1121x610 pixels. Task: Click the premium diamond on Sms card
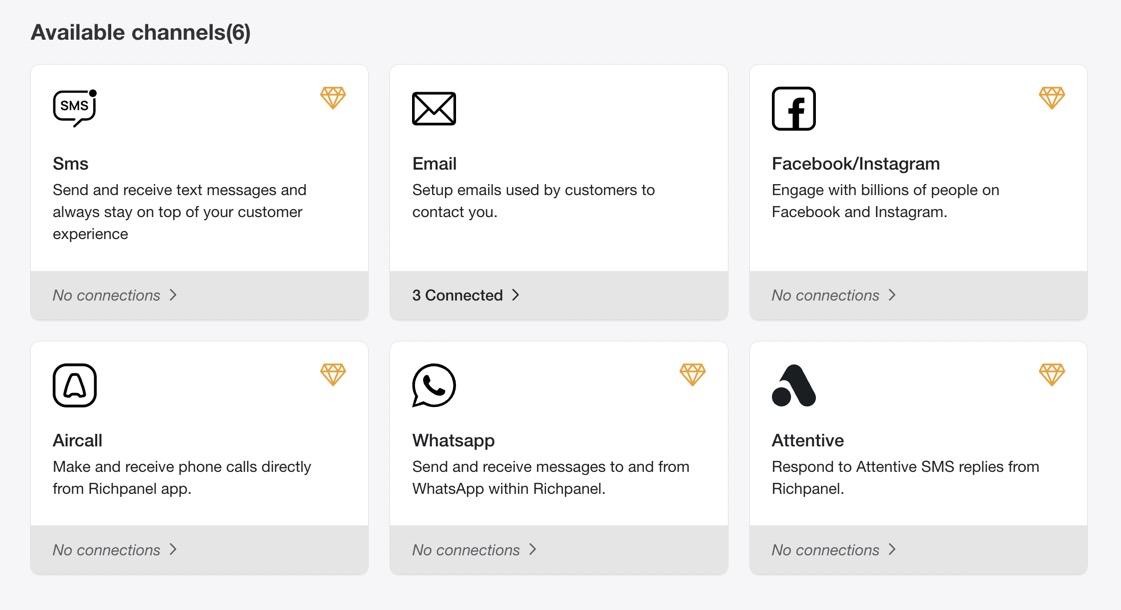pyautogui.click(x=333, y=97)
